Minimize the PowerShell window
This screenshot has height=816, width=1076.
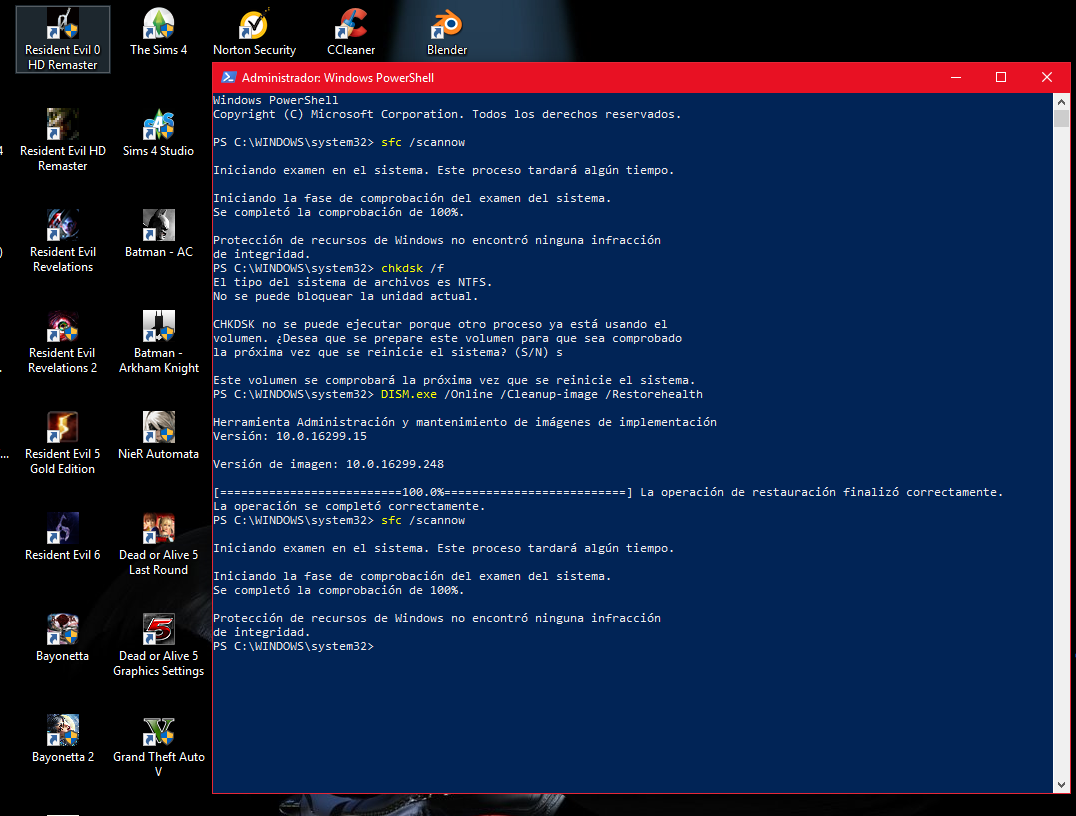click(955, 78)
